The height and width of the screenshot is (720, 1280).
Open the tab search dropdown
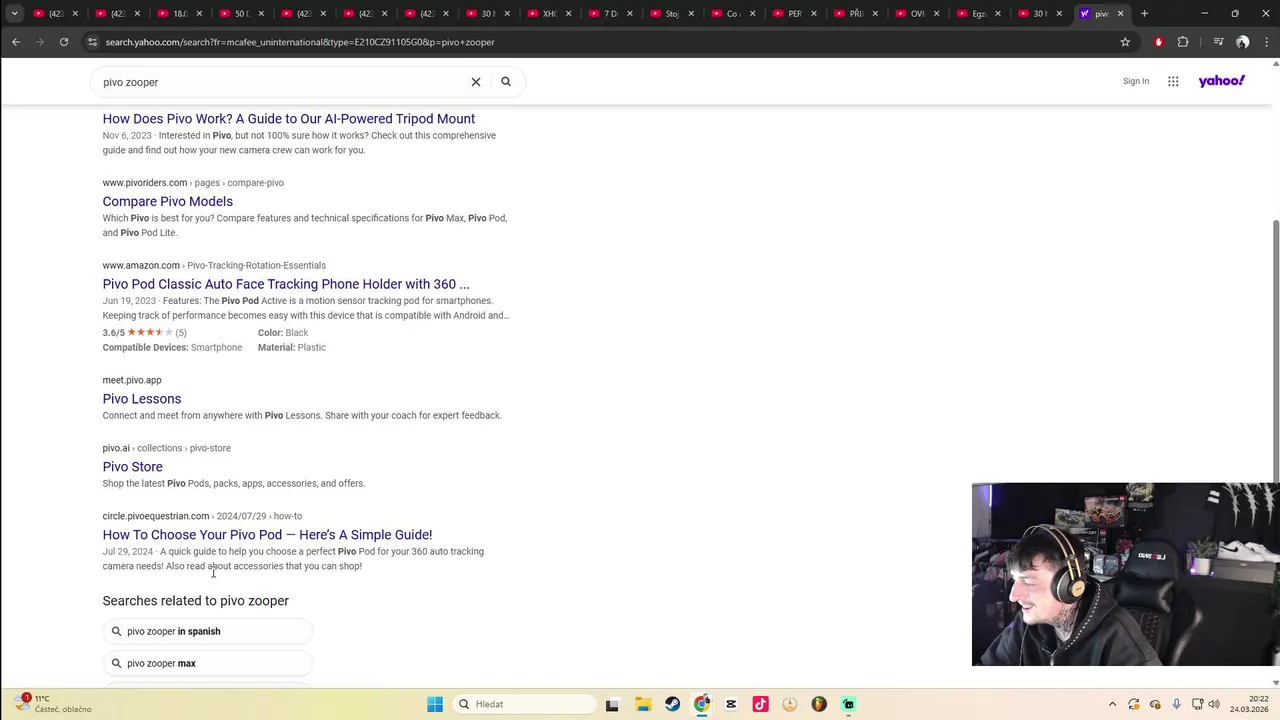click(x=14, y=14)
